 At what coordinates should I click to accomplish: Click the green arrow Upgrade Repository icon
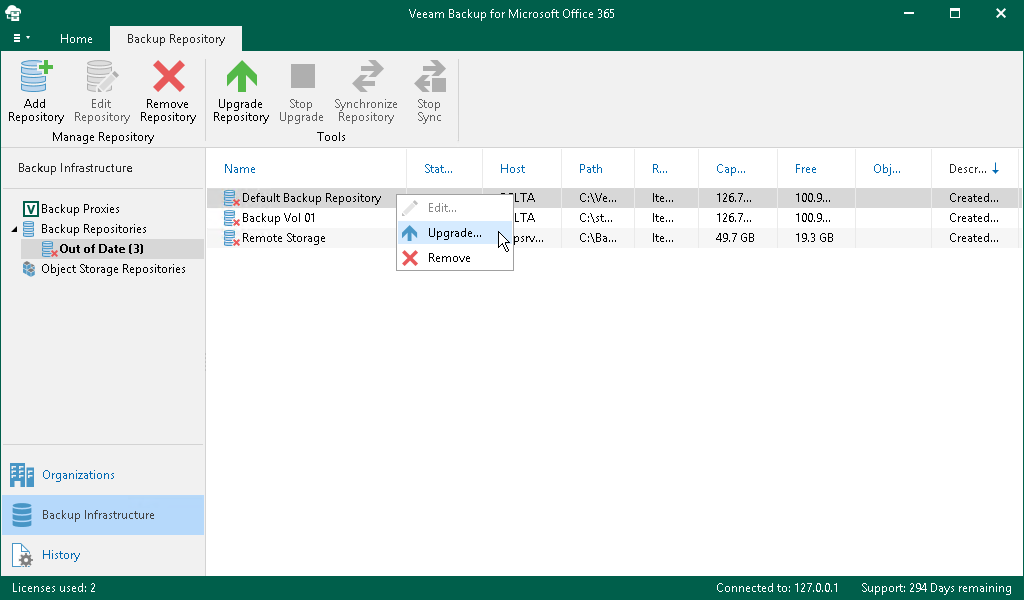coord(242,76)
